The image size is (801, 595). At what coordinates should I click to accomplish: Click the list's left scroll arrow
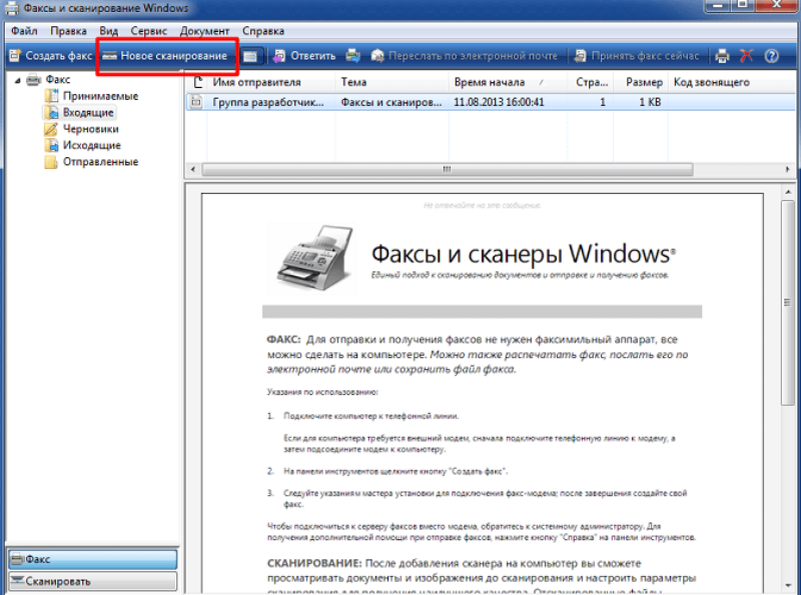pos(193,169)
